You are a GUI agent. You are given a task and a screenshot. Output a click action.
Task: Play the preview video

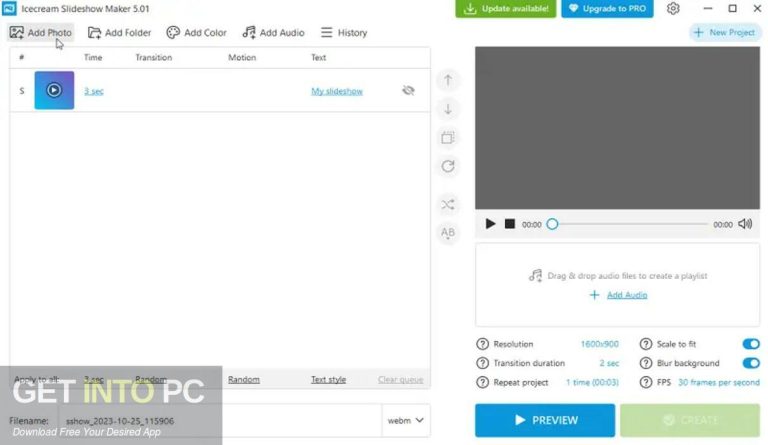490,224
